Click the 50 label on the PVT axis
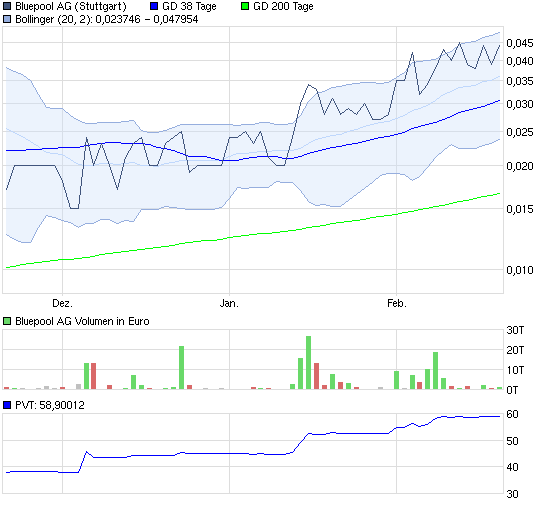The width and height of the screenshot is (545, 515). pyautogui.click(x=513, y=441)
